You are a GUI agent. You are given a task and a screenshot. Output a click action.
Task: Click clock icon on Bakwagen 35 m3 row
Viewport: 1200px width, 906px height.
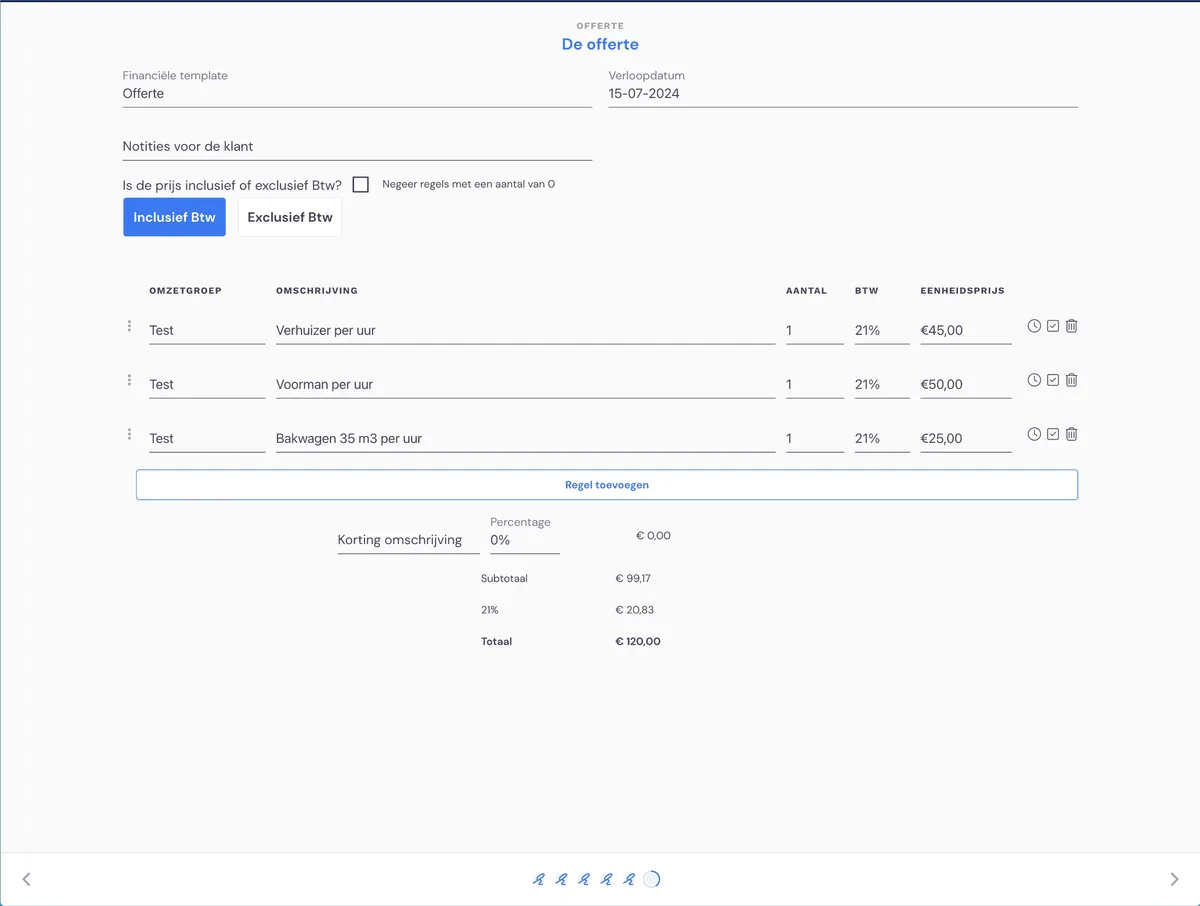click(1034, 434)
